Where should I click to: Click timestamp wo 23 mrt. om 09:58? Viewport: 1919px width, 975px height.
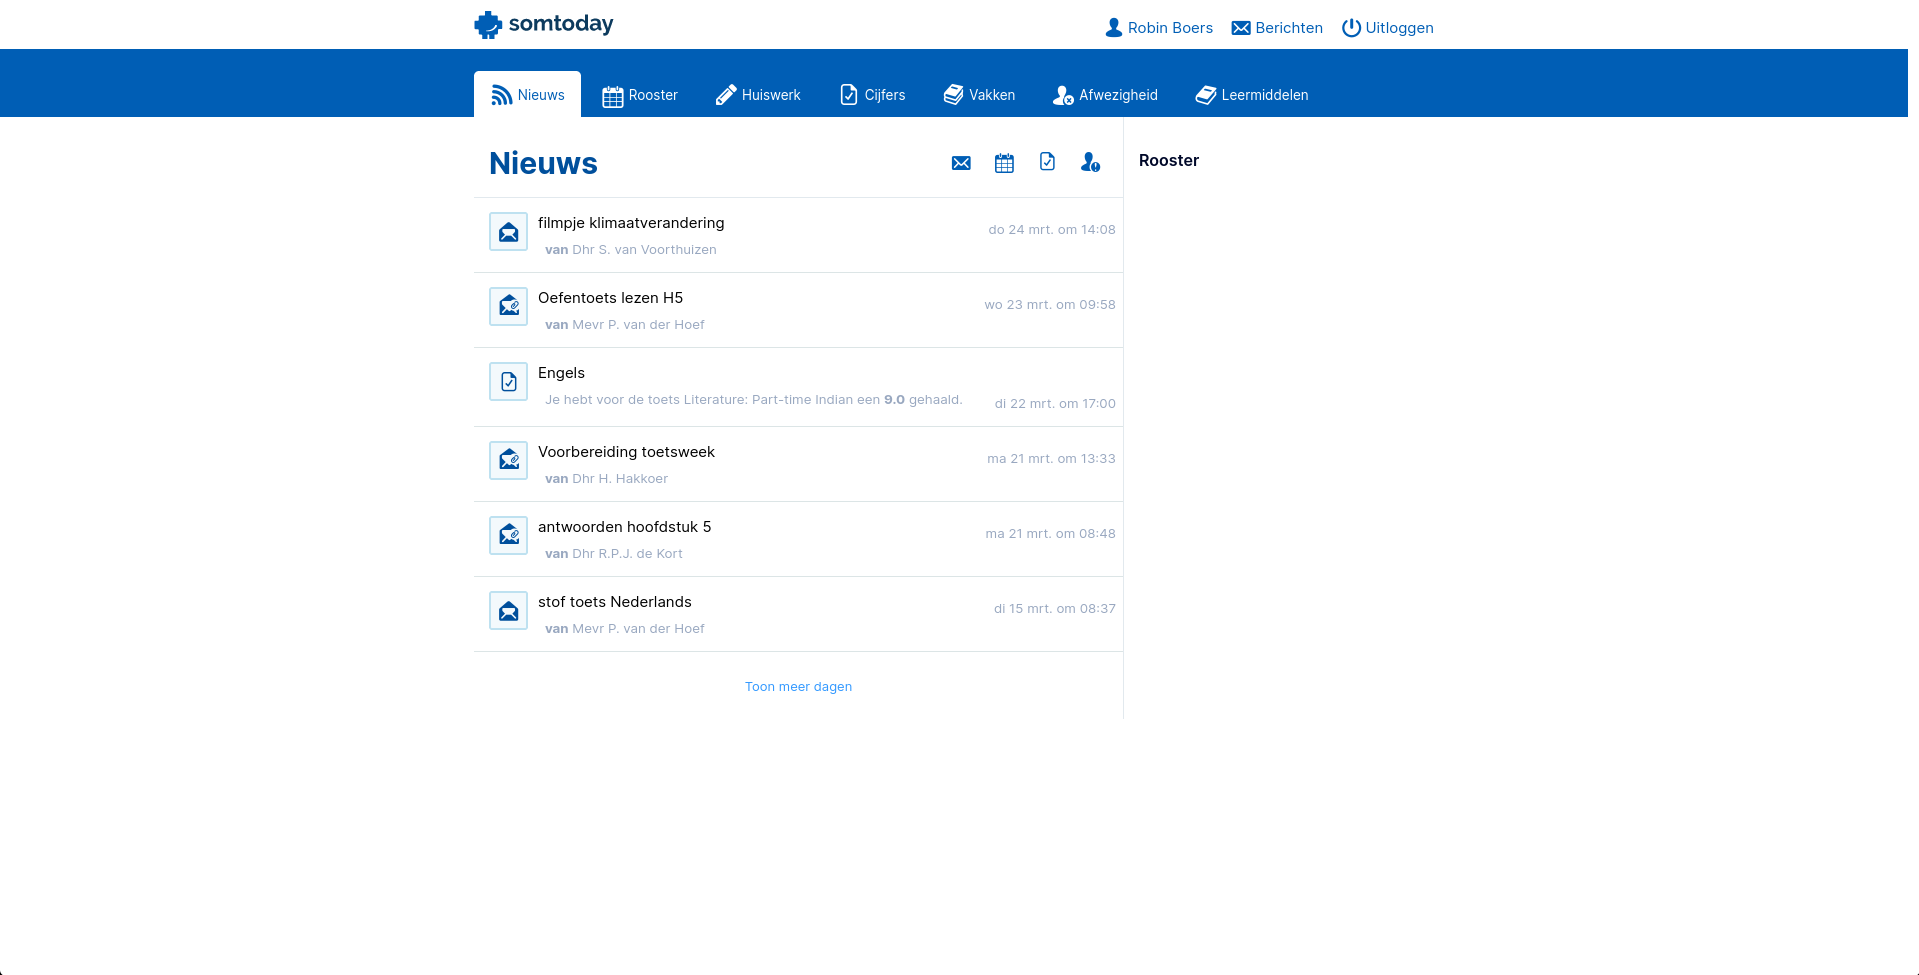[1050, 305]
